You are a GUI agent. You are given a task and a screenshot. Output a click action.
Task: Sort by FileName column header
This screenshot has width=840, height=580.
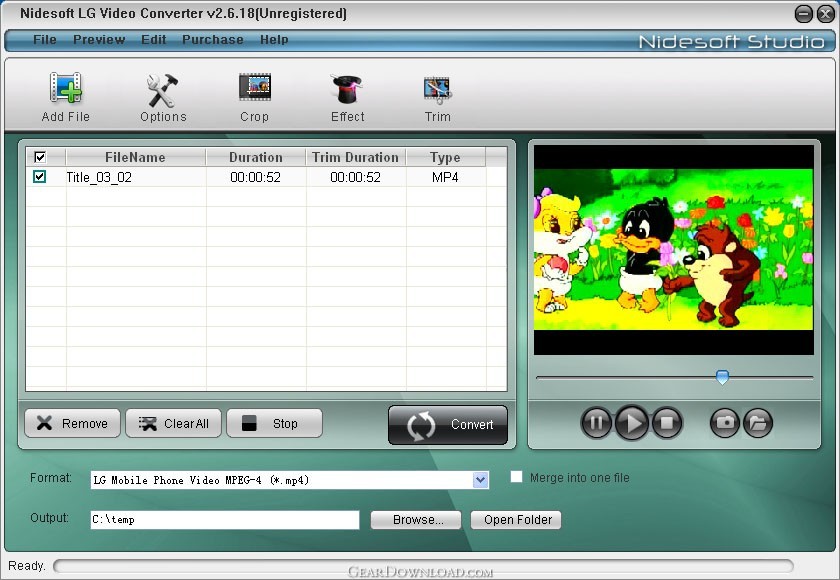pos(136,157)
